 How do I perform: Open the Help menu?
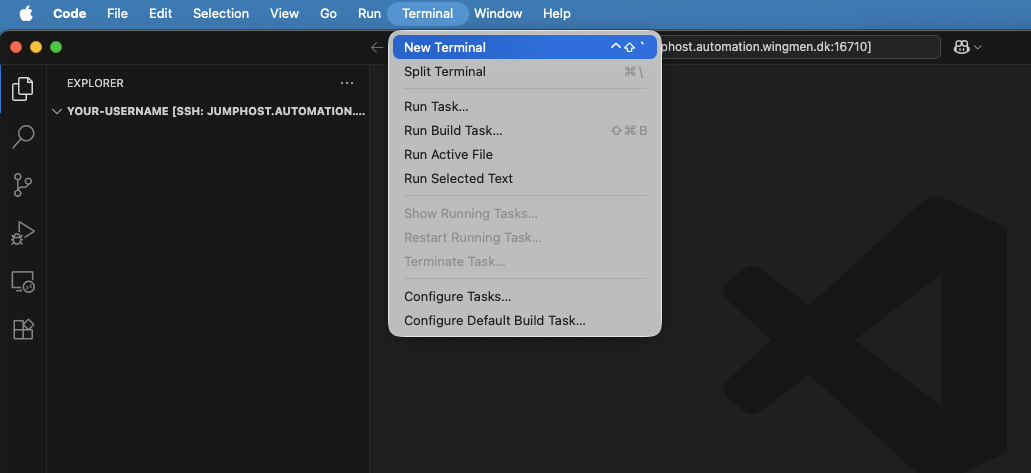[x=556, y=13]
